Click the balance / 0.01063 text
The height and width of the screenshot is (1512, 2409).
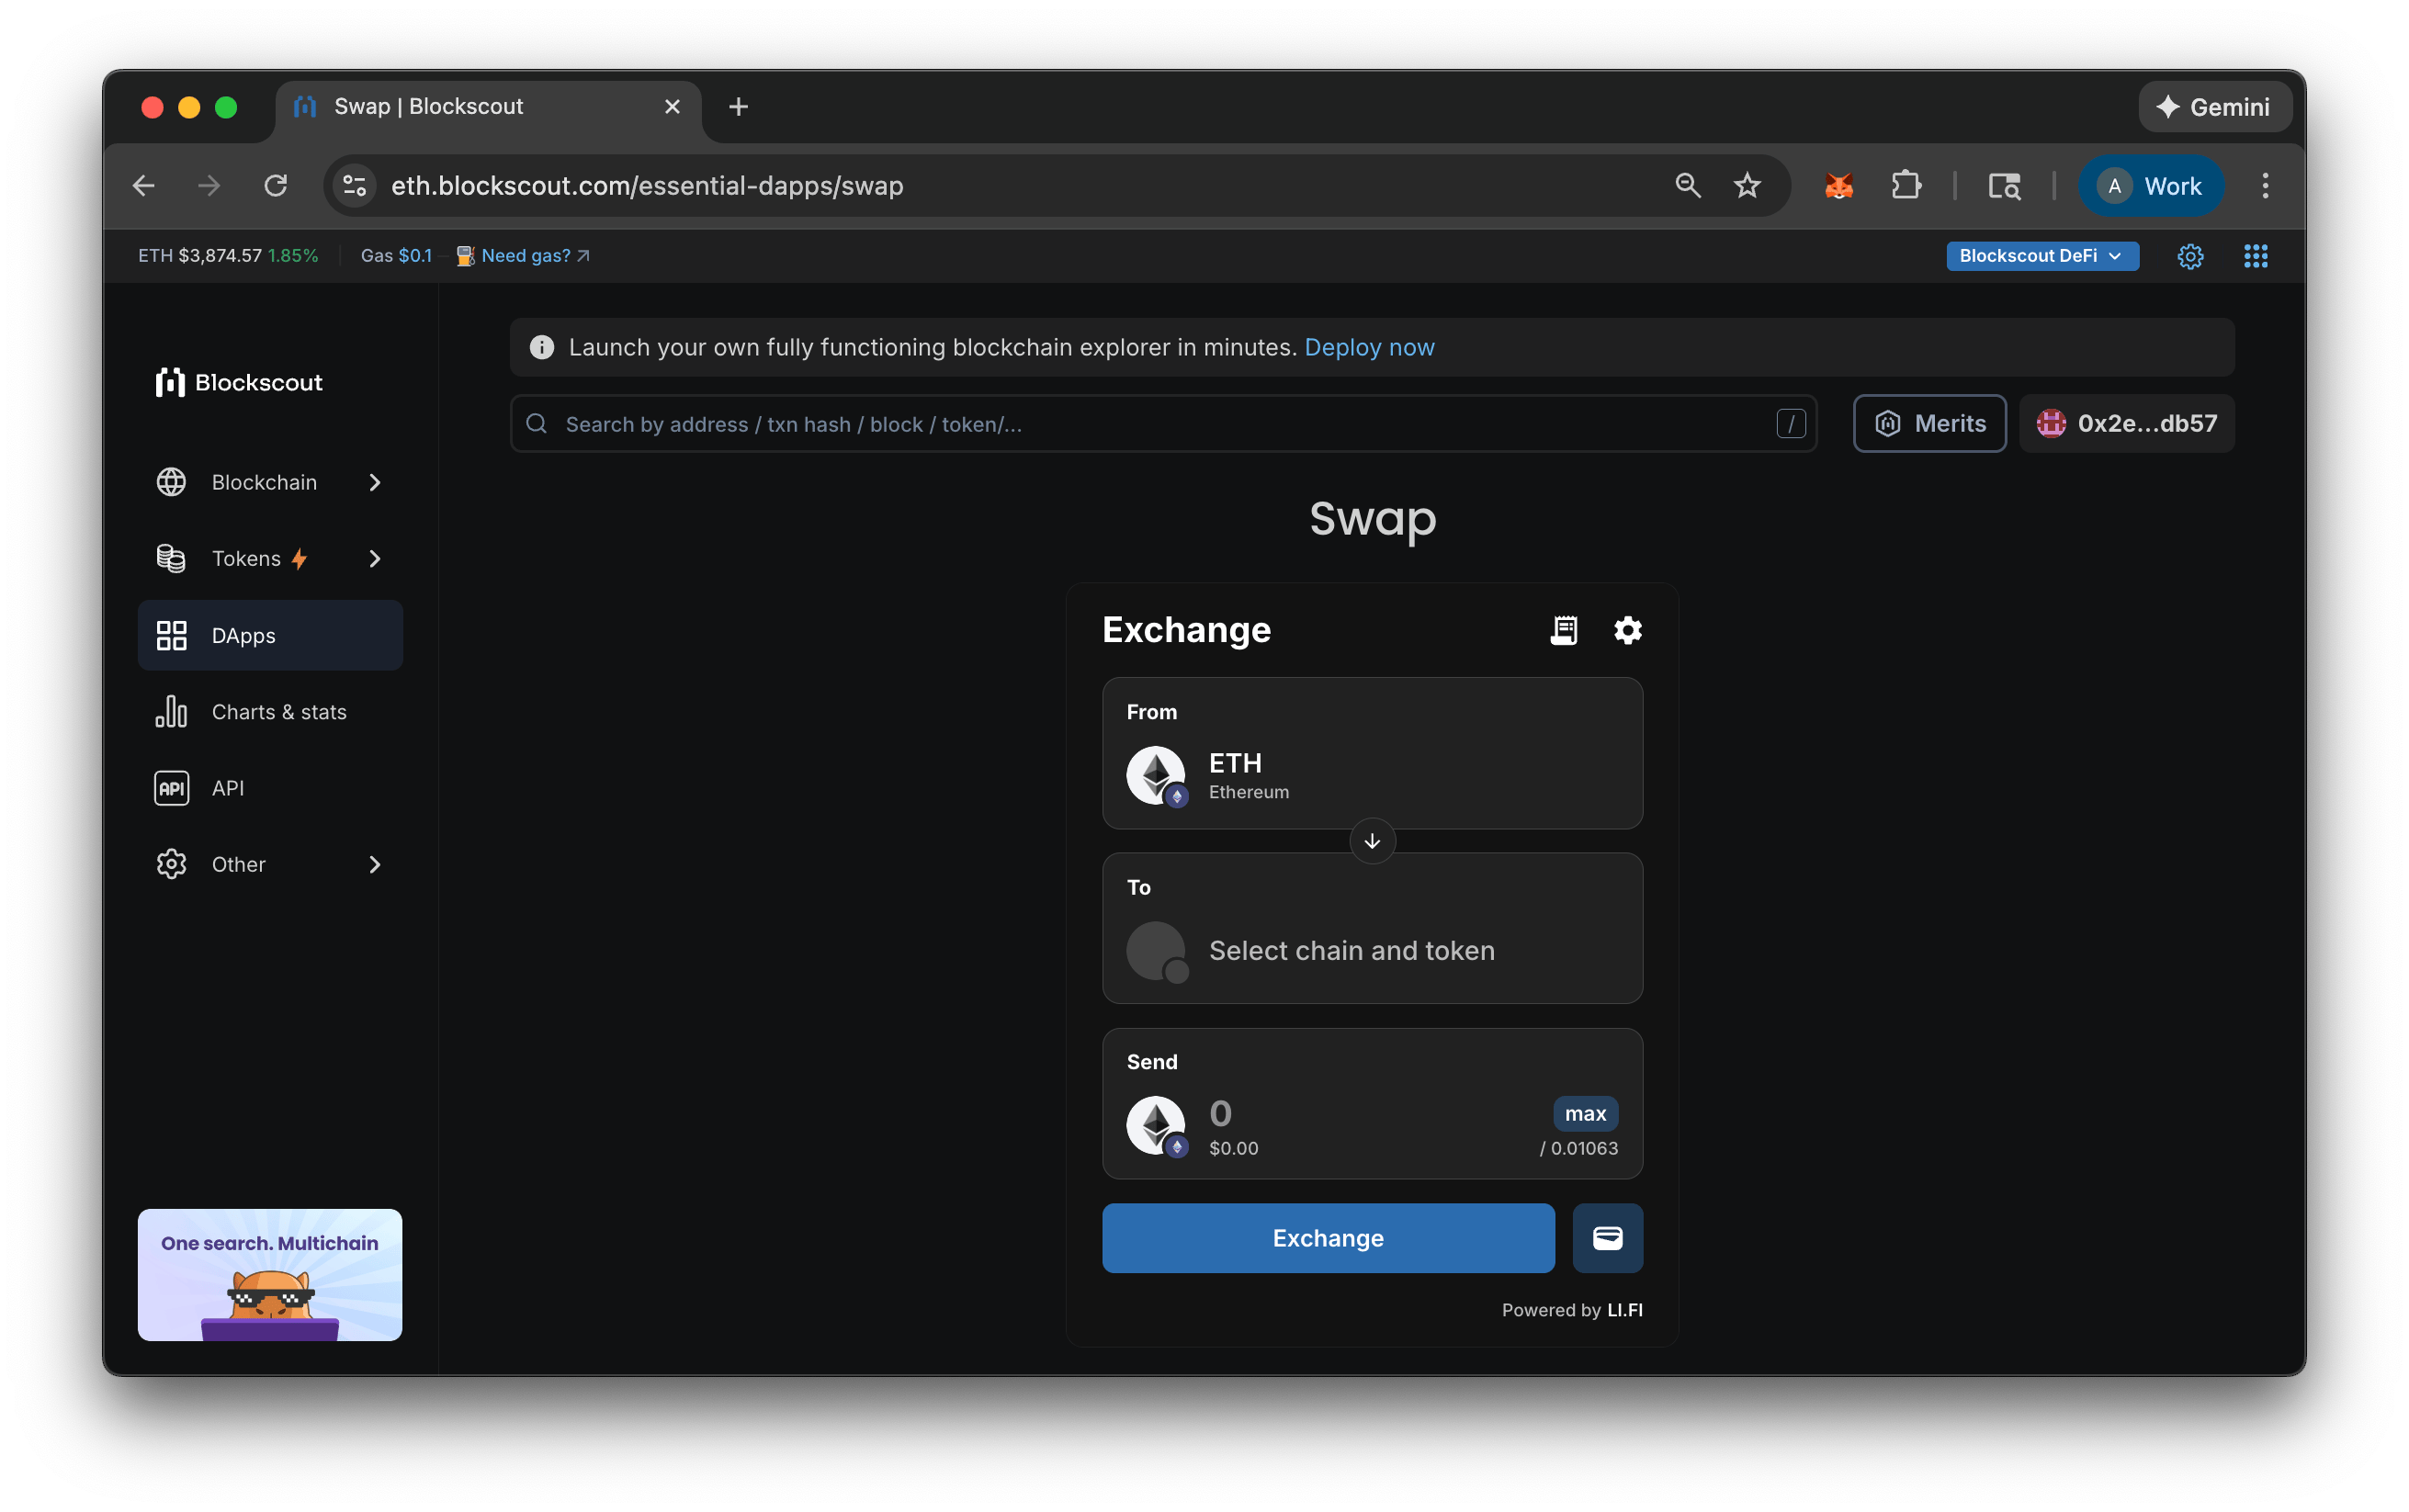click(x=1578, y=1148)
